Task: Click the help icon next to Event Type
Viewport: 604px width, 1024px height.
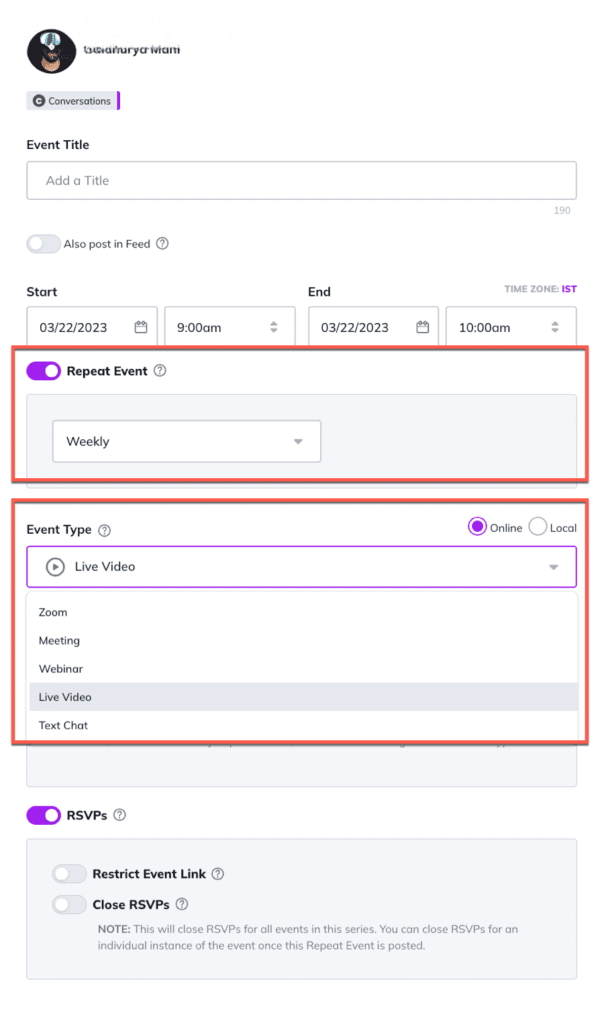Action: (x=104, y=531)
